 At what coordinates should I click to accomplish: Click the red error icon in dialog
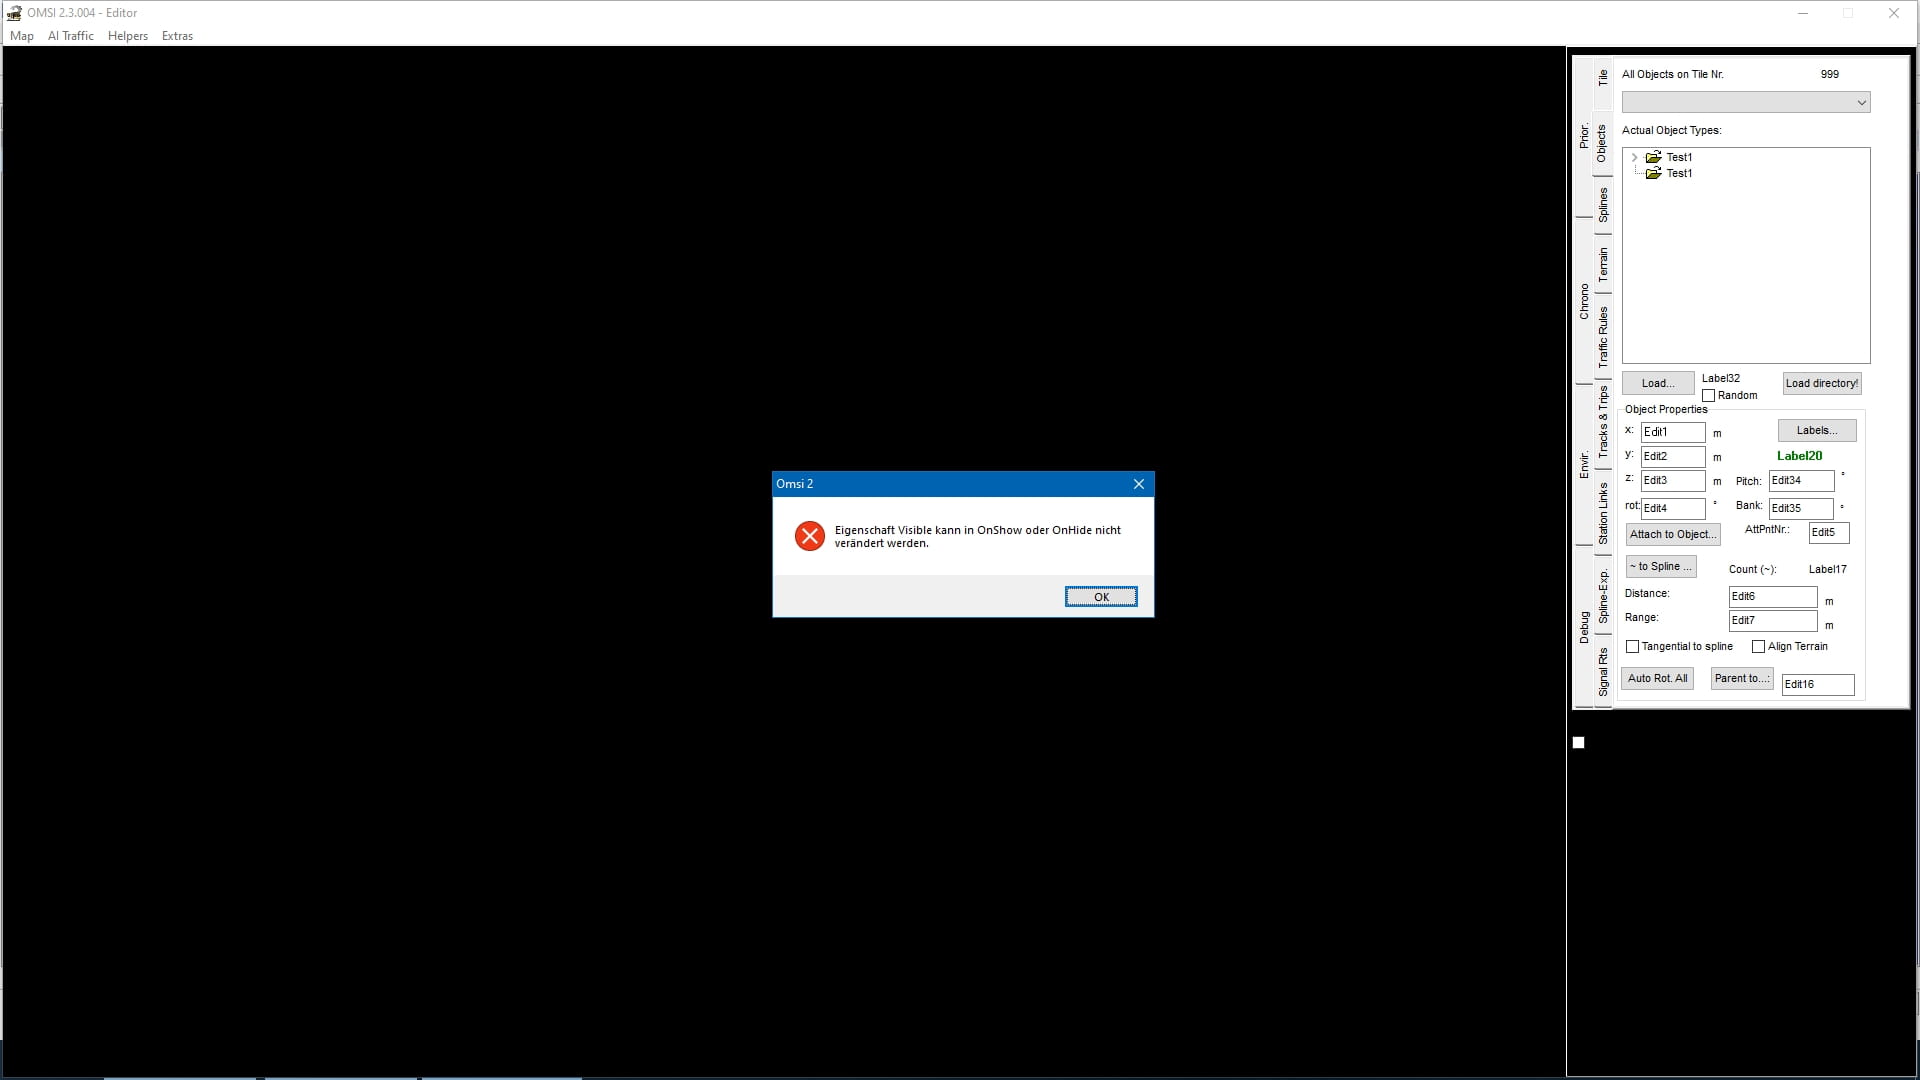pos(809,536)
